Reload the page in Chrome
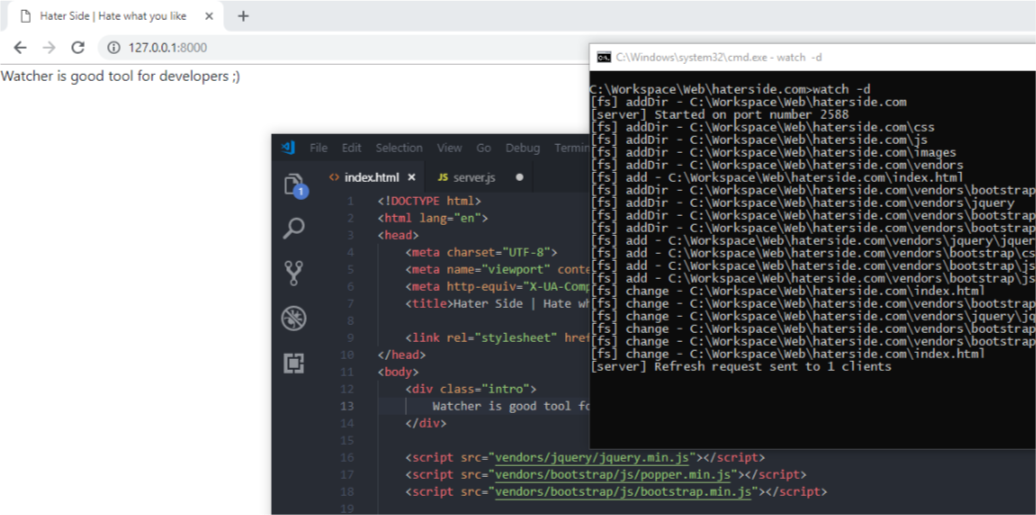 pos(78,47)
